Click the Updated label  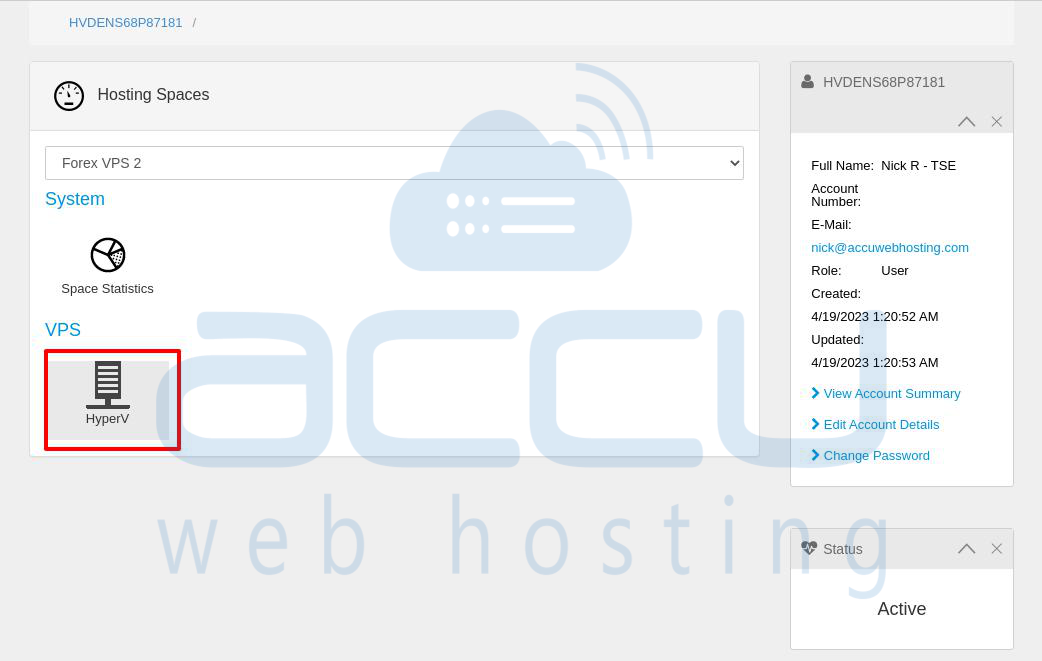[837, 339]
